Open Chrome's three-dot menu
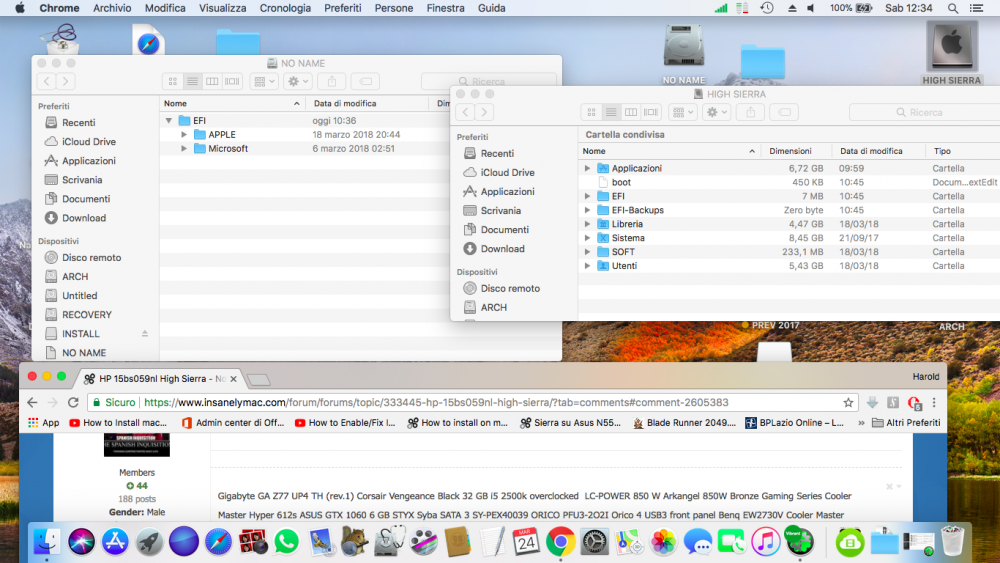The height and width of the screenshot is (563, 1000). 934,402
